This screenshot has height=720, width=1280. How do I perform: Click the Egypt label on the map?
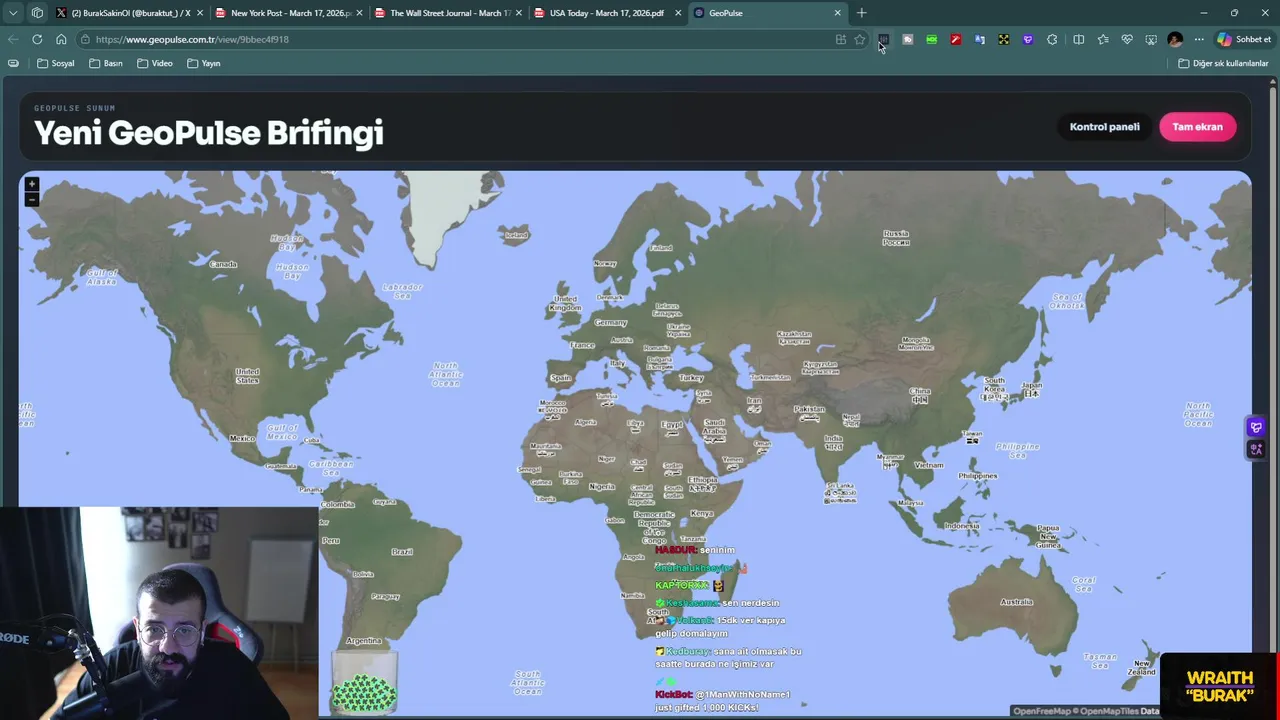671,427
